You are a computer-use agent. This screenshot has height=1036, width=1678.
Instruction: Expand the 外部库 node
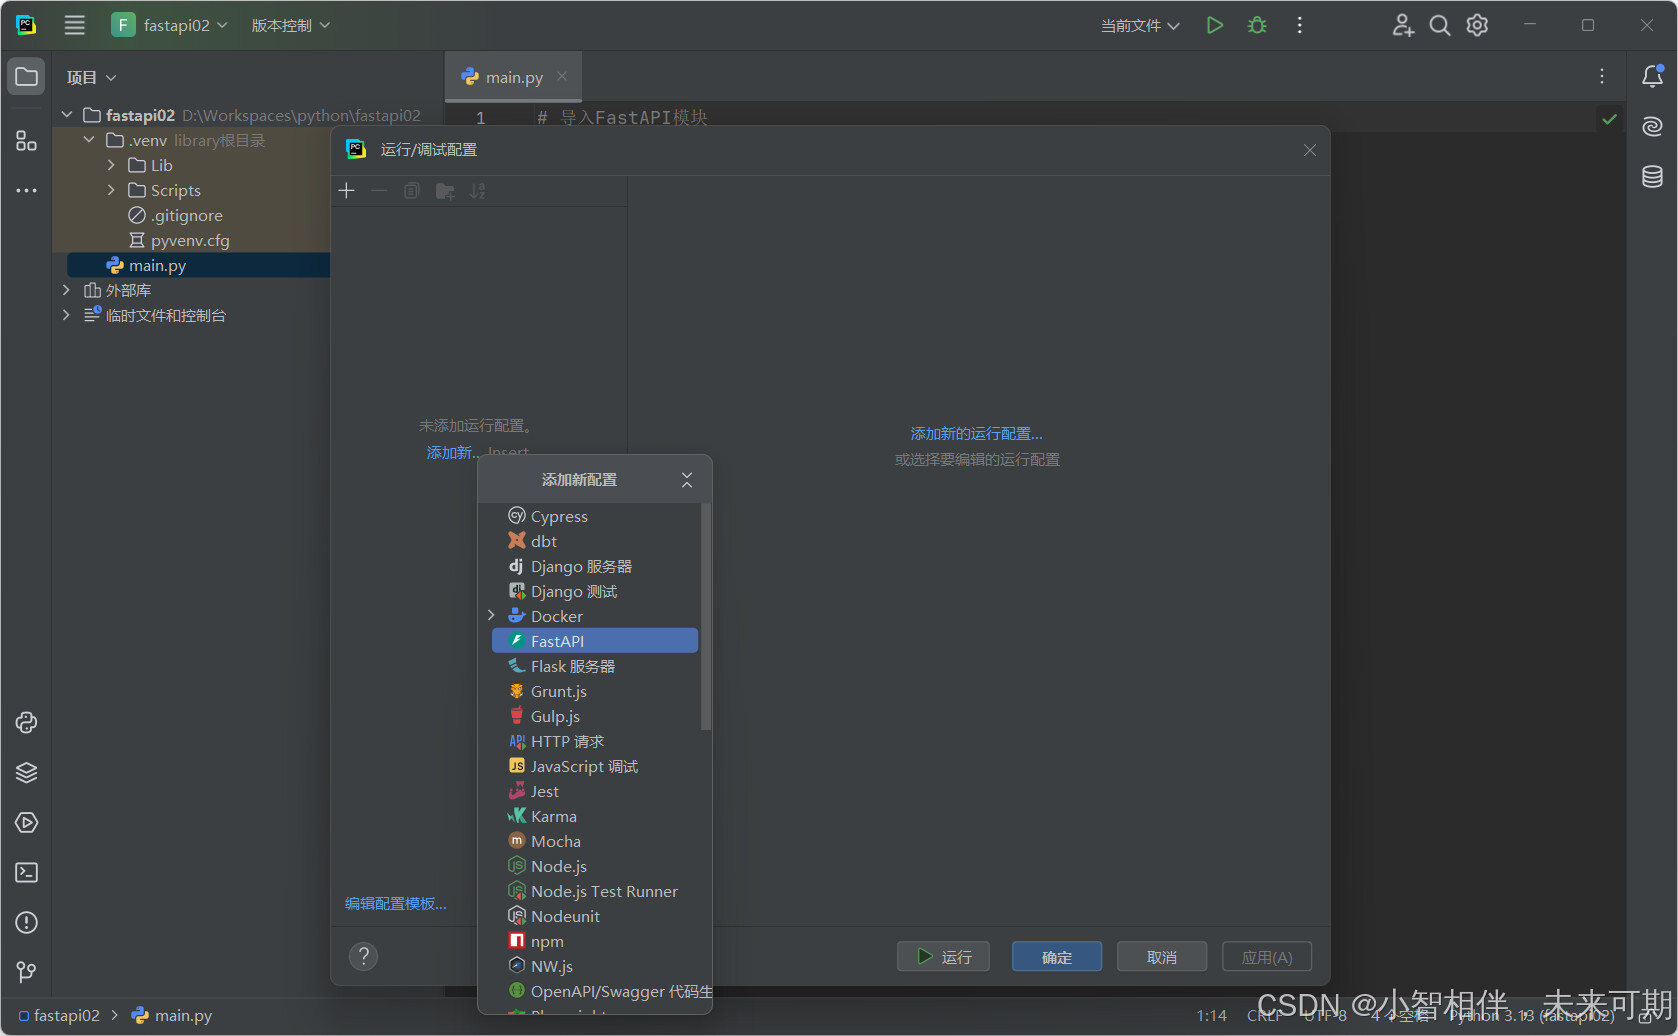pos(66,290)
